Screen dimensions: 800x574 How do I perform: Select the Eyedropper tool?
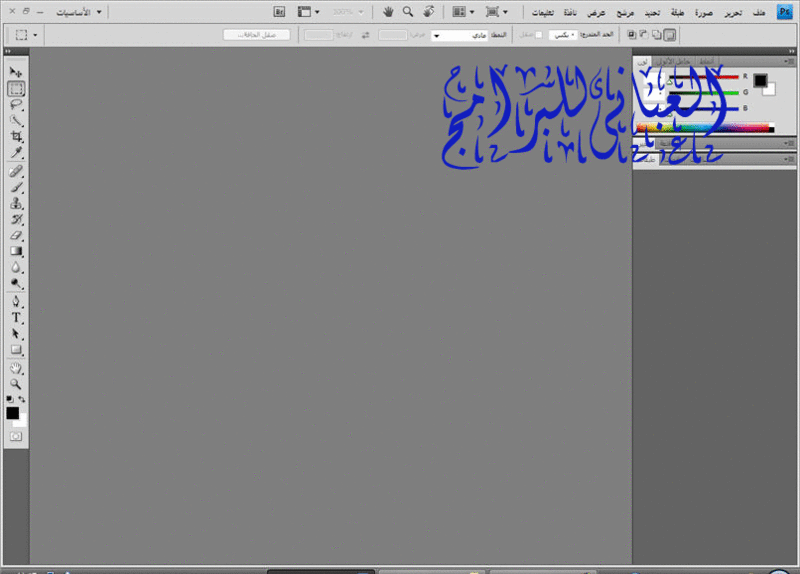(x=16, y=153)
